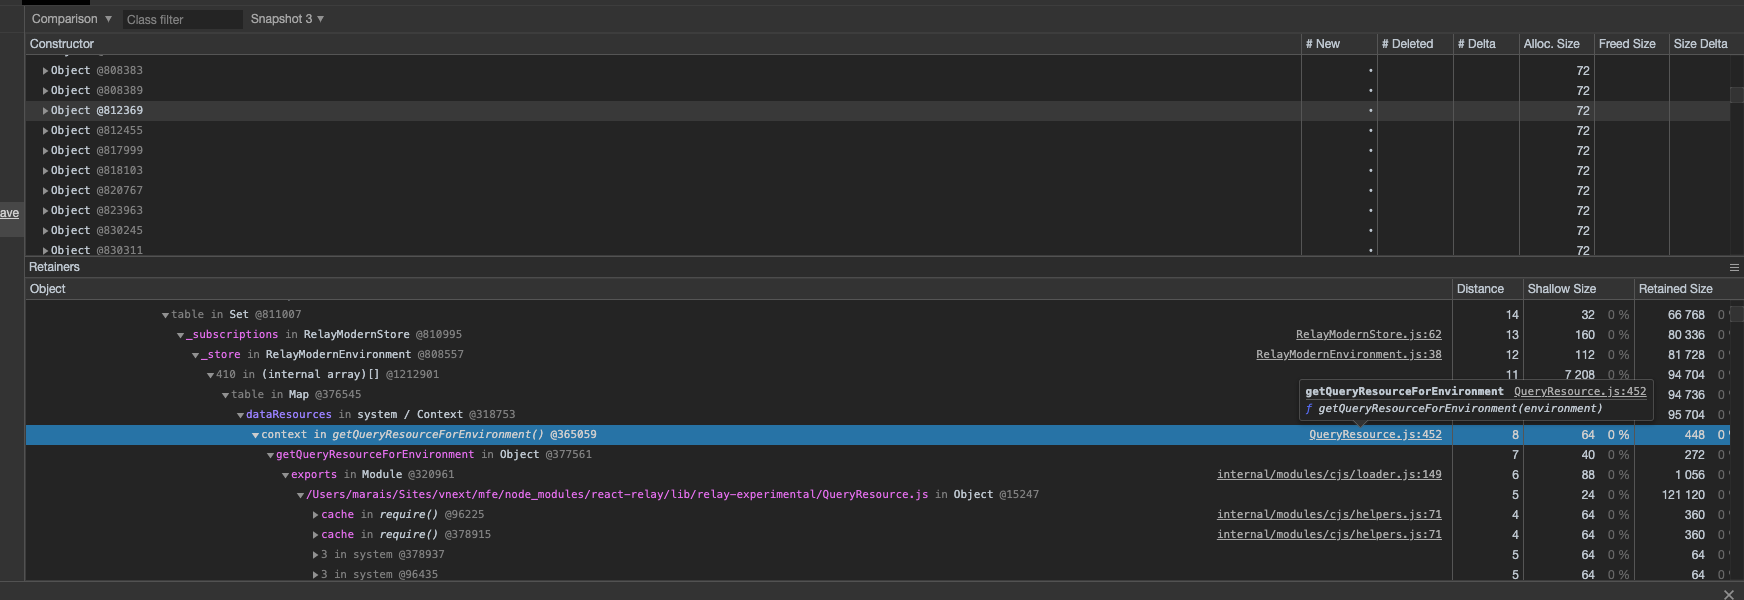Expand Object @812369 row

(x=45, y=111)
